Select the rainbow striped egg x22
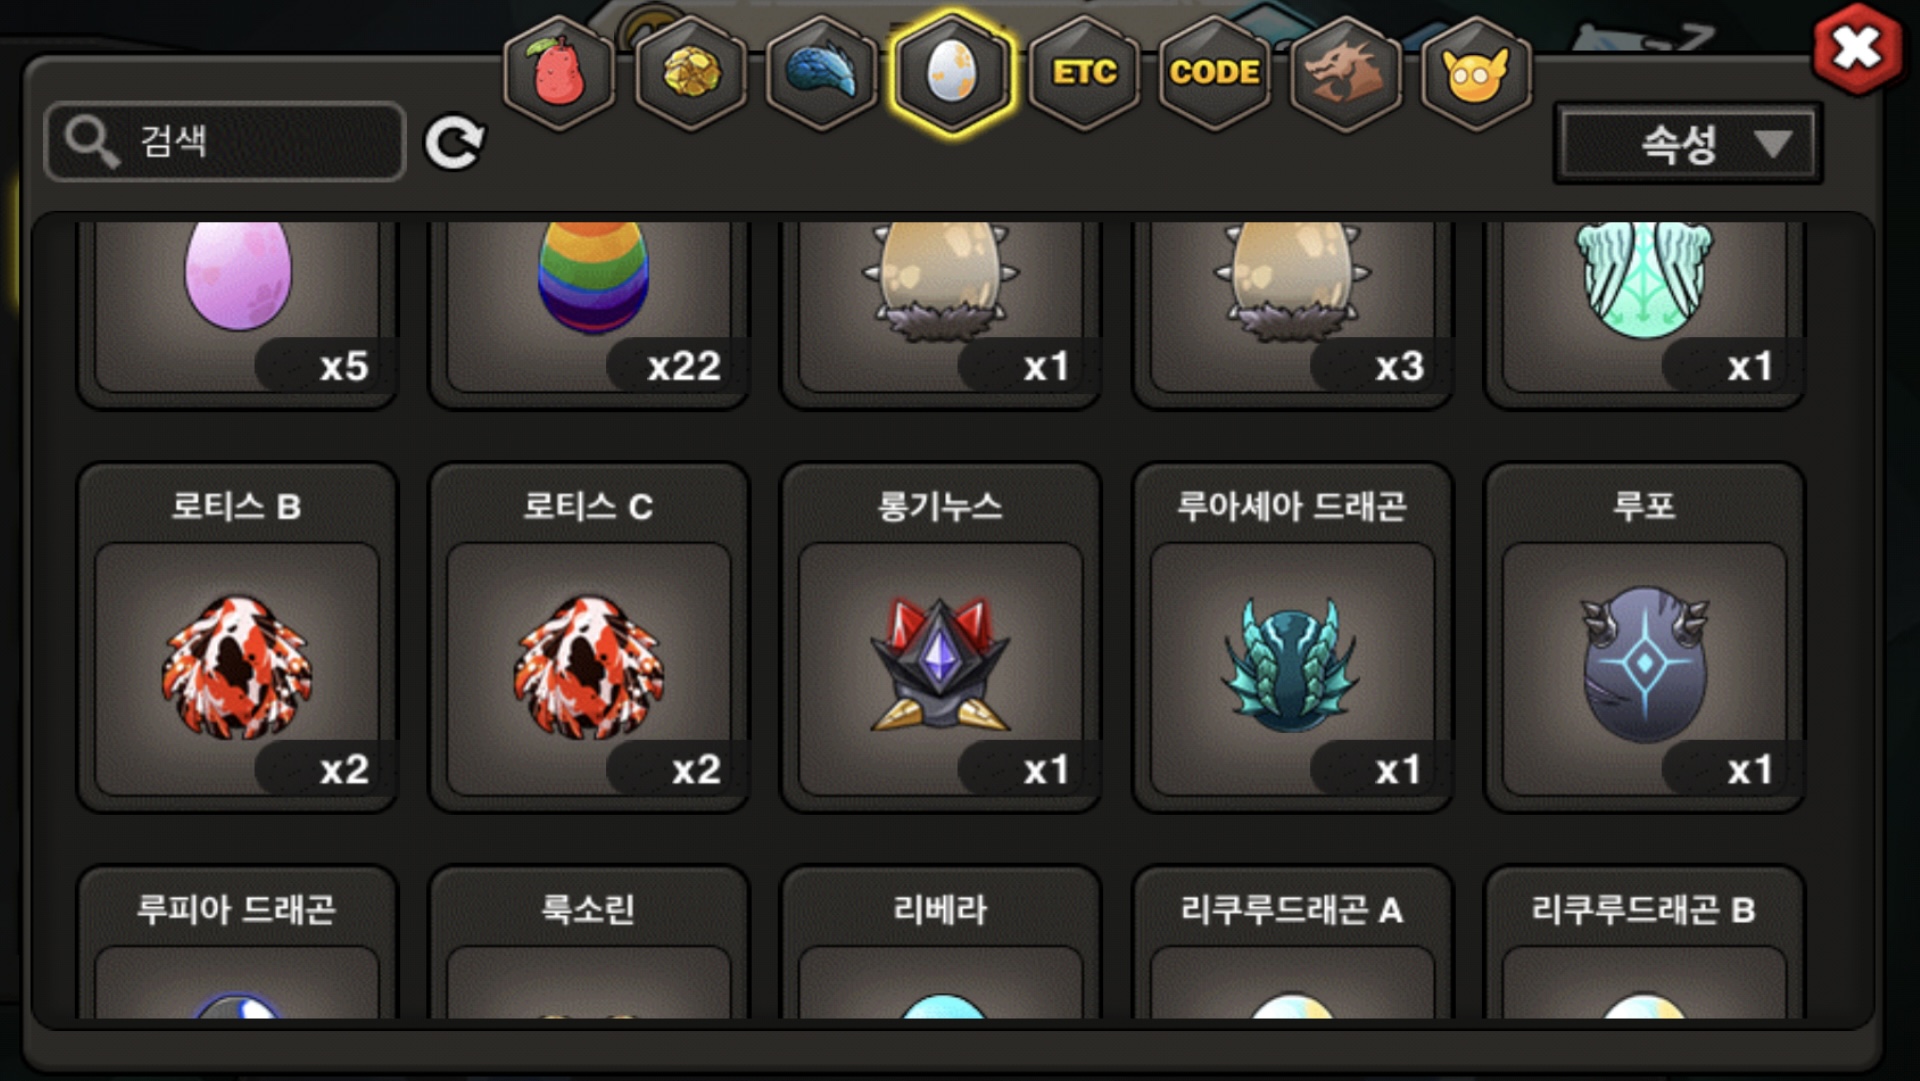 589,310
